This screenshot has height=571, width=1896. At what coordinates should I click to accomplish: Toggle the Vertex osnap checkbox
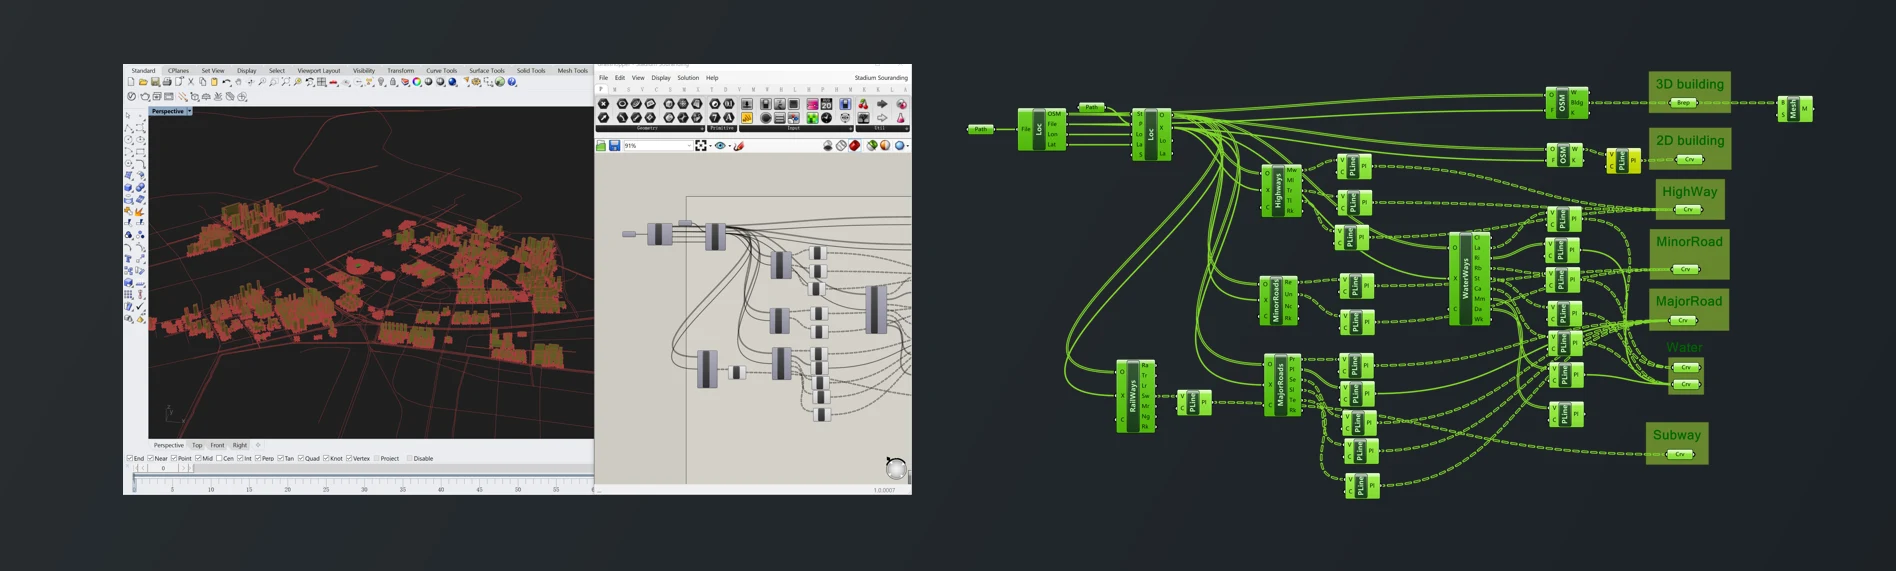349,458
